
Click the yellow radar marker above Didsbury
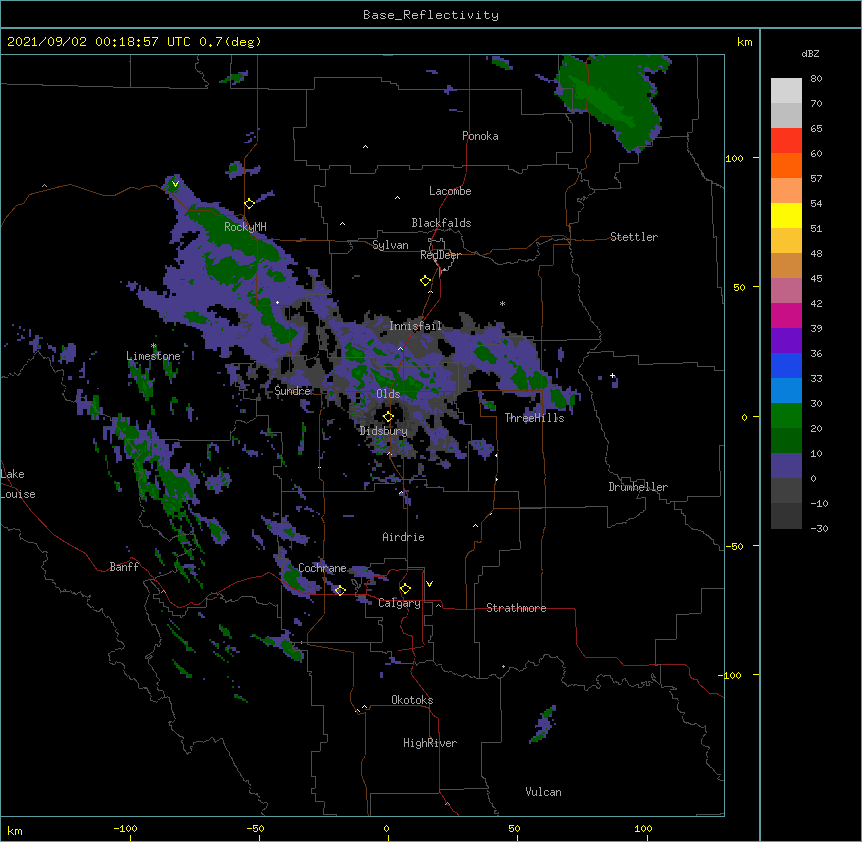pyautogui.click(x=388, y=417)
